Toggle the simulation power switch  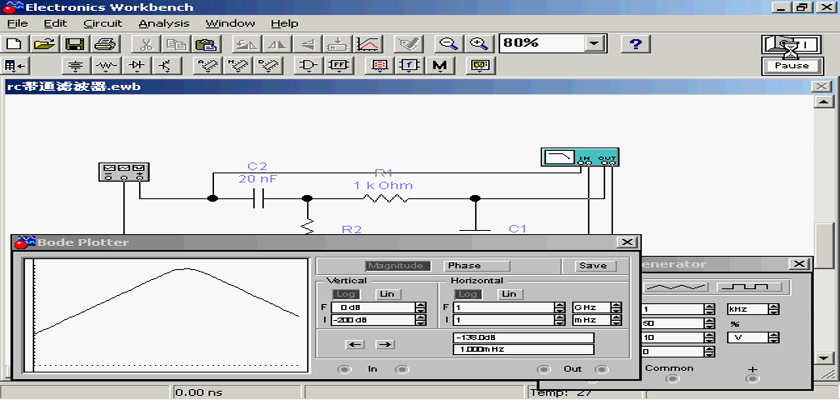pos(791,46)
